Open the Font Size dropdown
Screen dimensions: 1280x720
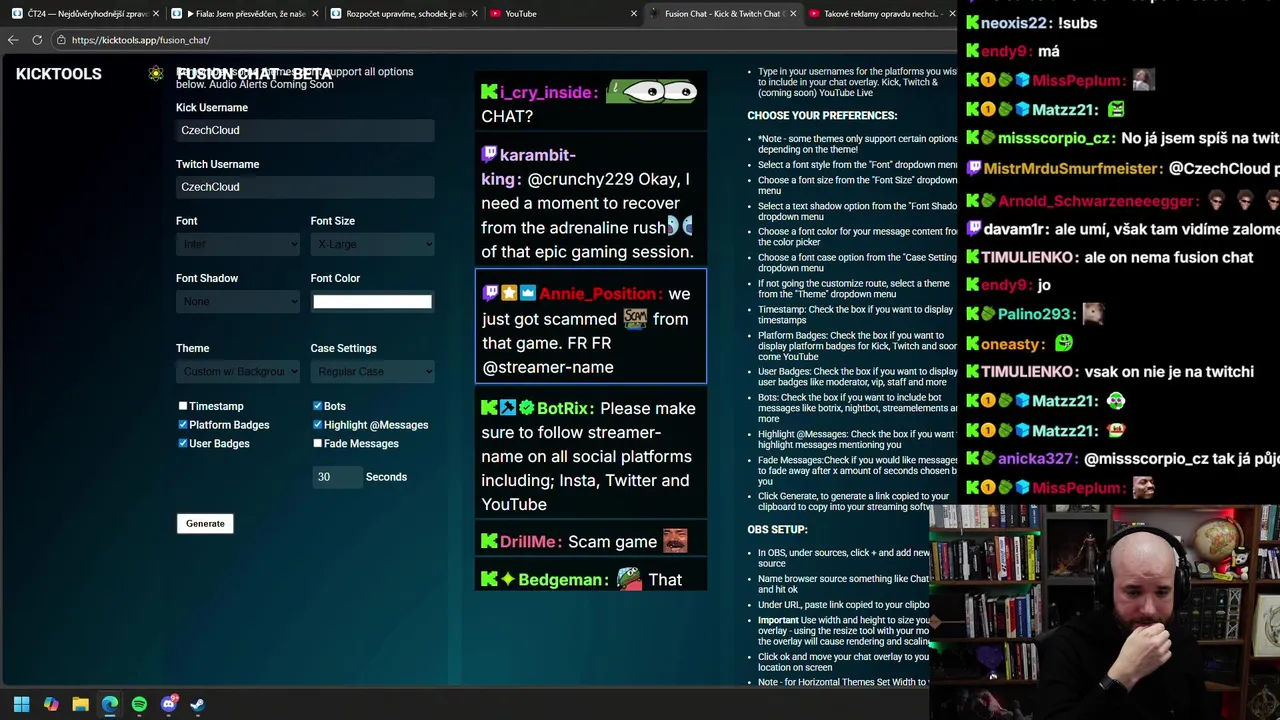pos(372,244)
